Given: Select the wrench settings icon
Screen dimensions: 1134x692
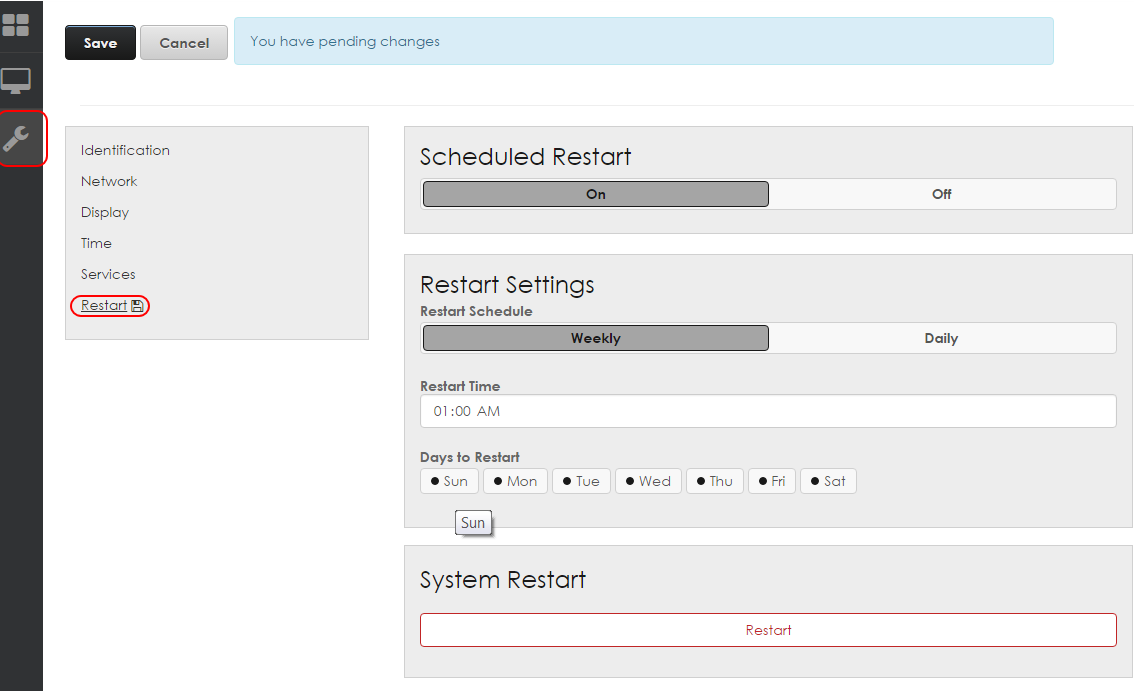Looking at the screenshot, I should [x=17, y=138].
